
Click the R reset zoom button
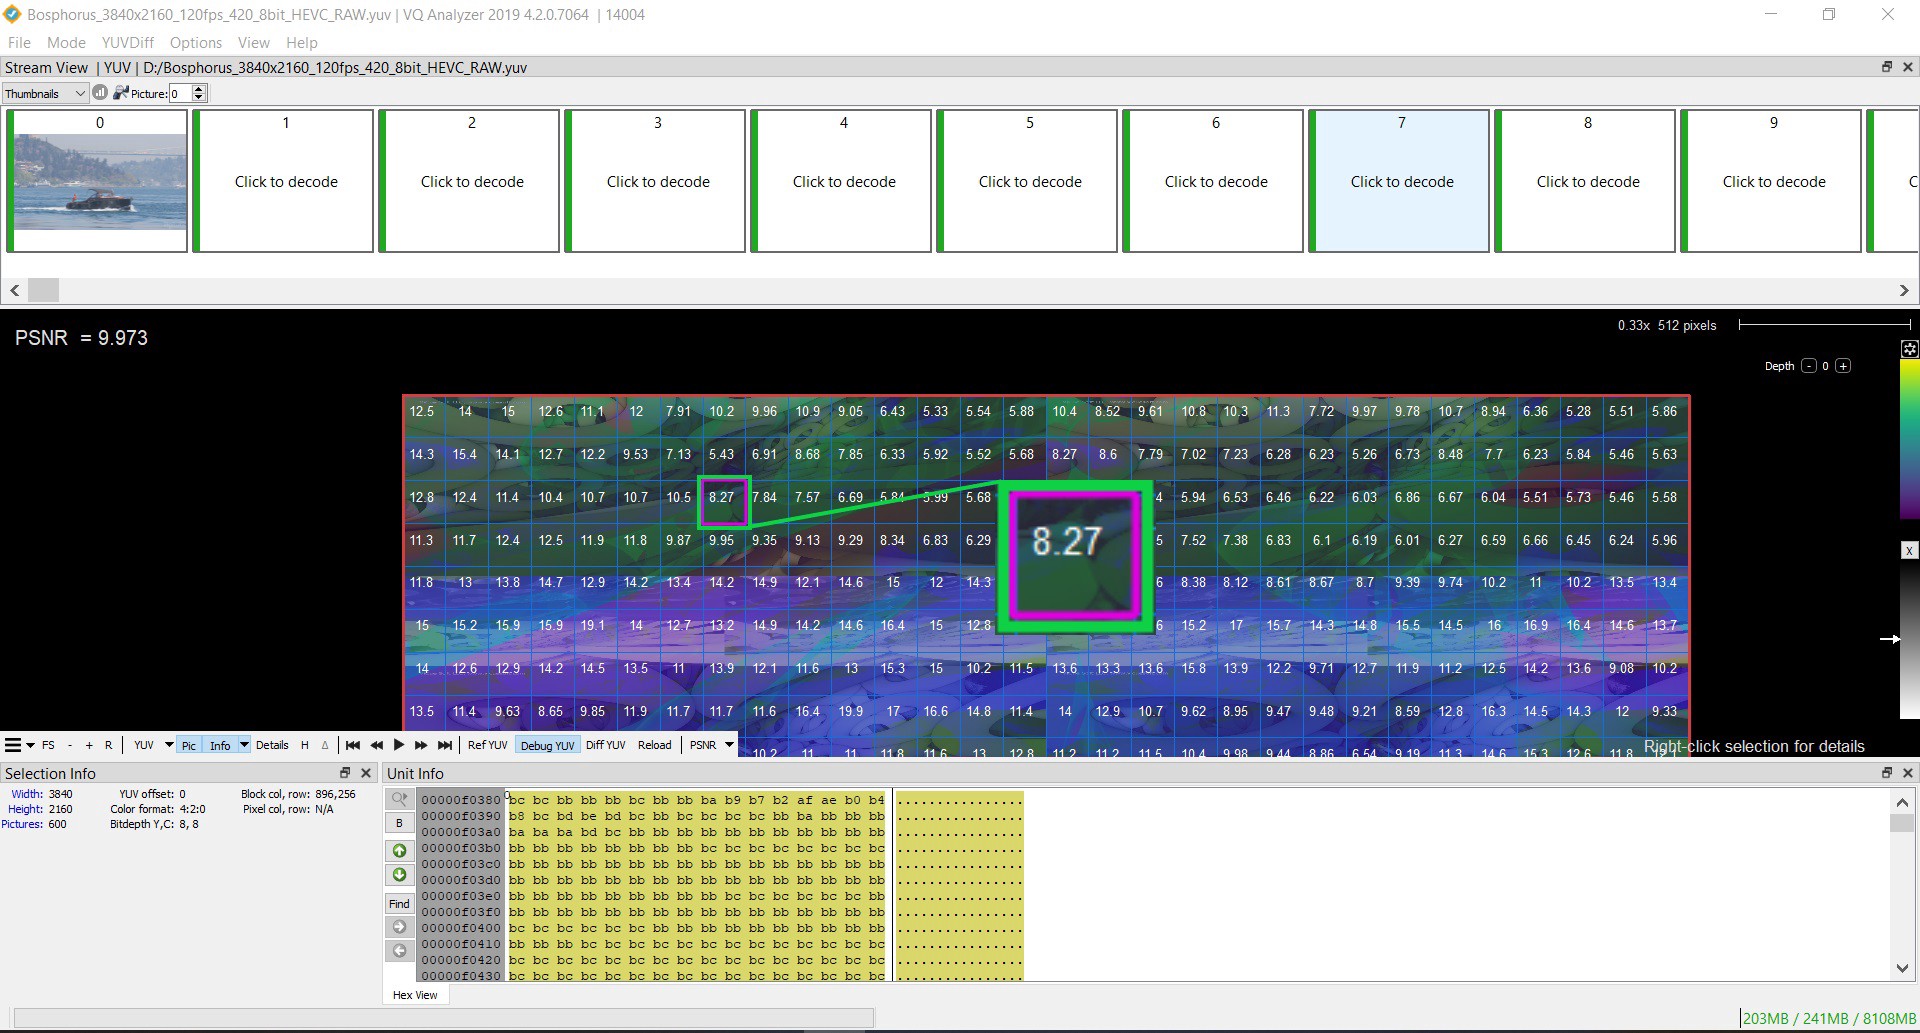coord(108,745)
